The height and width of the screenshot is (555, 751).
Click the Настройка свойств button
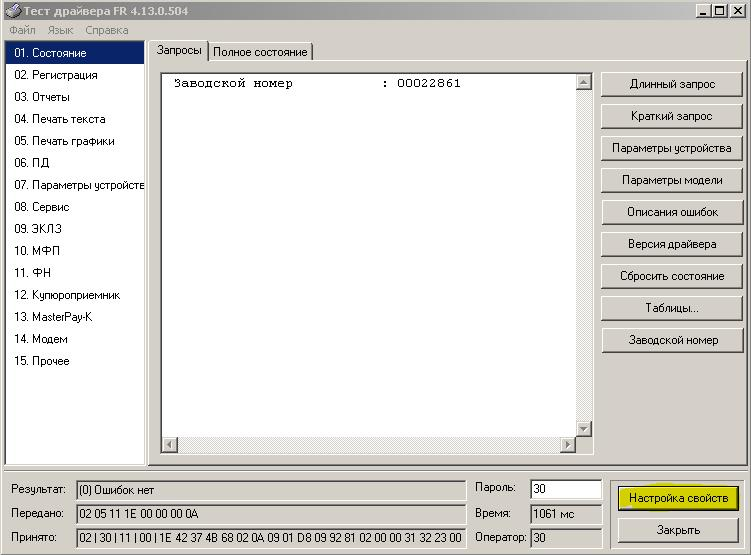pos(677,498)
